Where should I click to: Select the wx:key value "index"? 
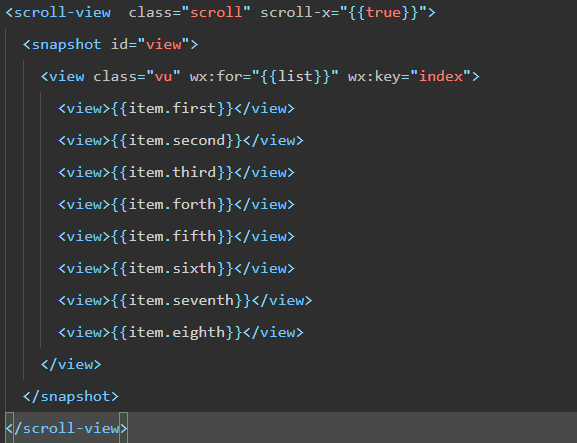pyautogui.click(x=440, y=77)
